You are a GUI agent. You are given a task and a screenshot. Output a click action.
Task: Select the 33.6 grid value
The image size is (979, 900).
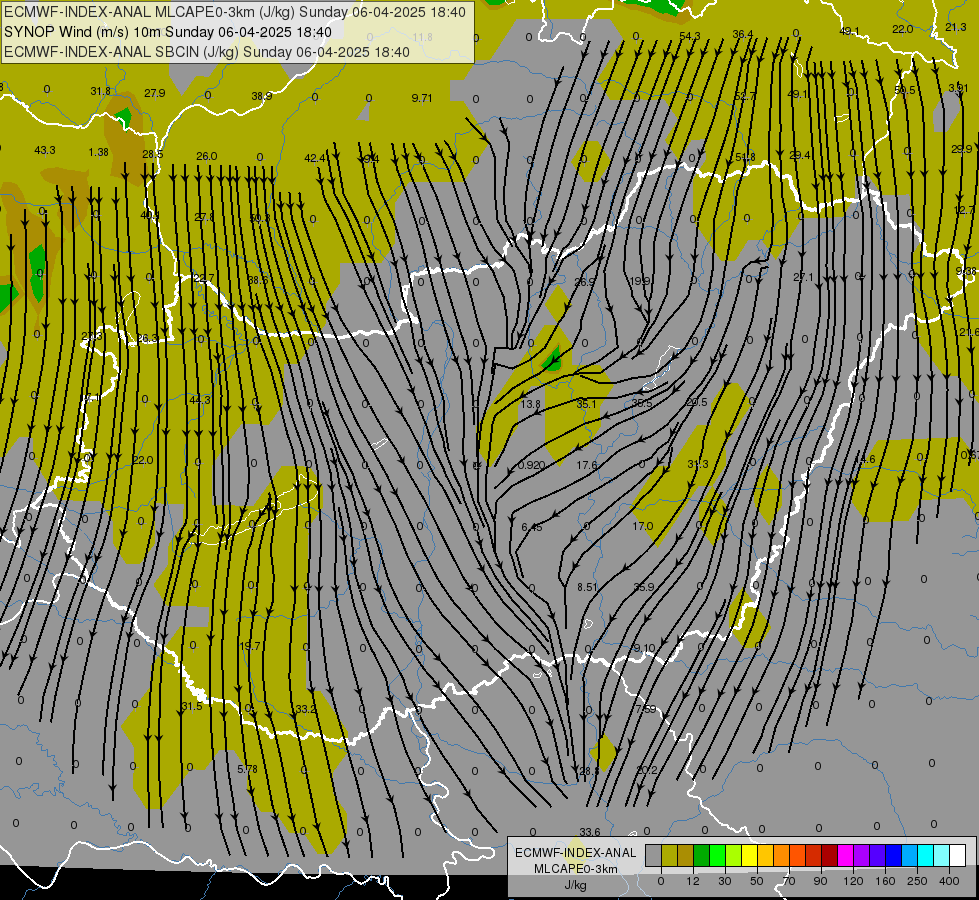(x=590, y=832)
